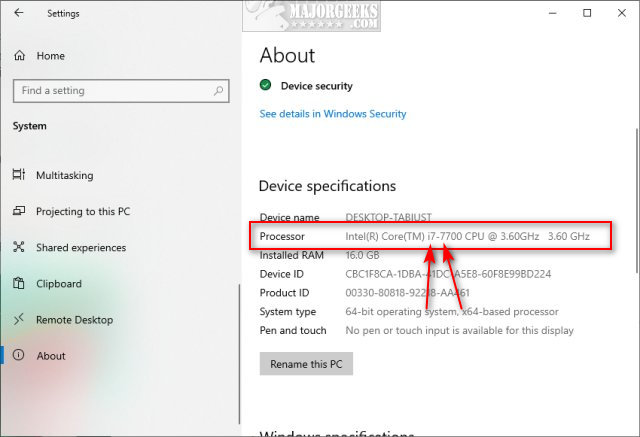Click the search magnifier icon
640x437 pixels.
pos(218,91)
